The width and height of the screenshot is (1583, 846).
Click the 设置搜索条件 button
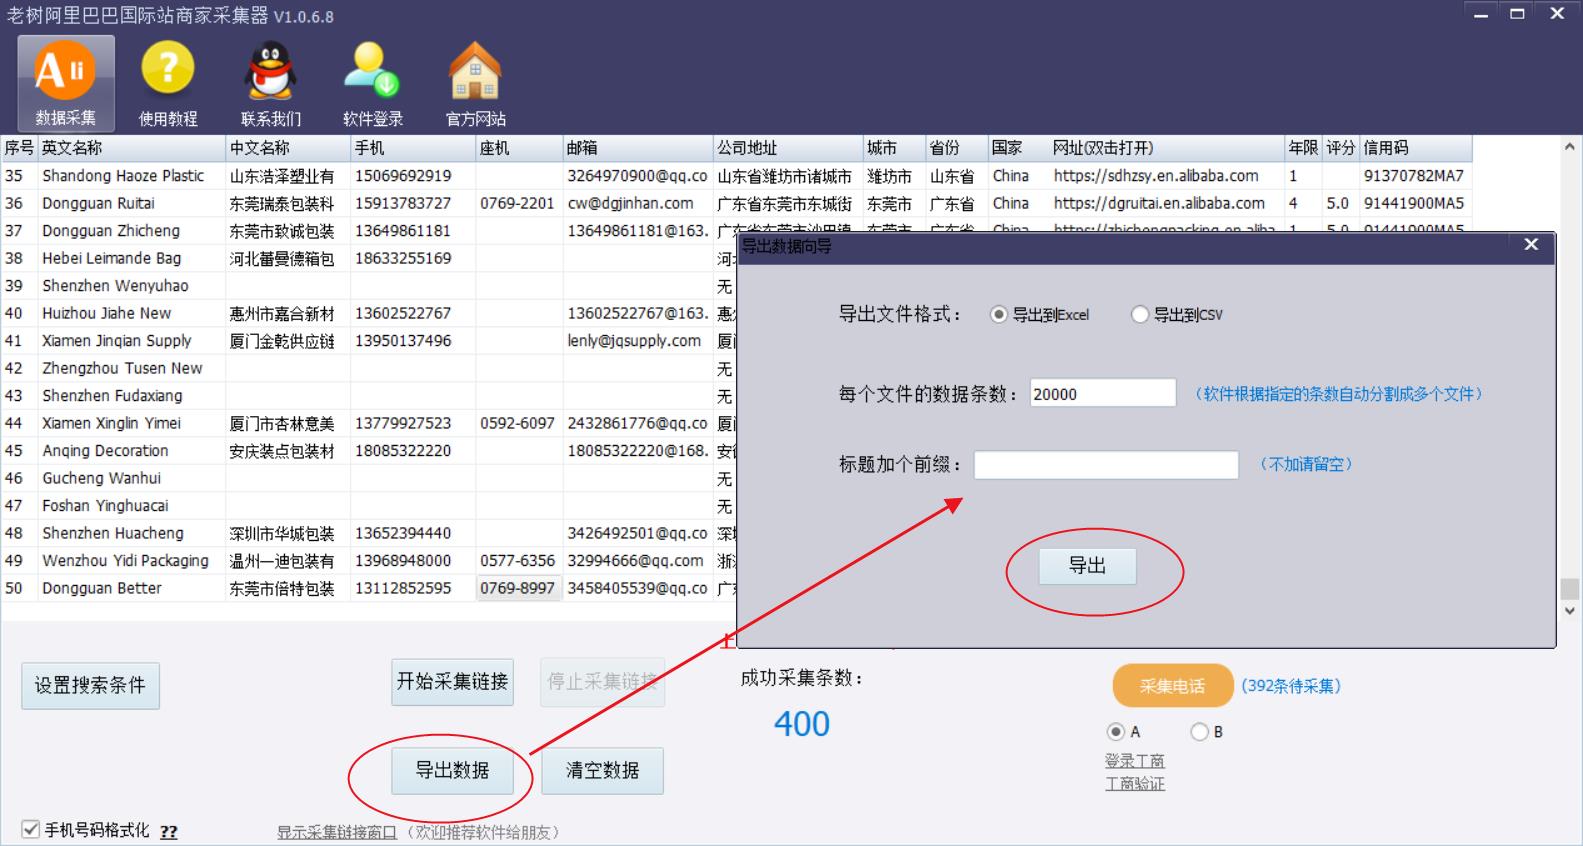(90, 686)
